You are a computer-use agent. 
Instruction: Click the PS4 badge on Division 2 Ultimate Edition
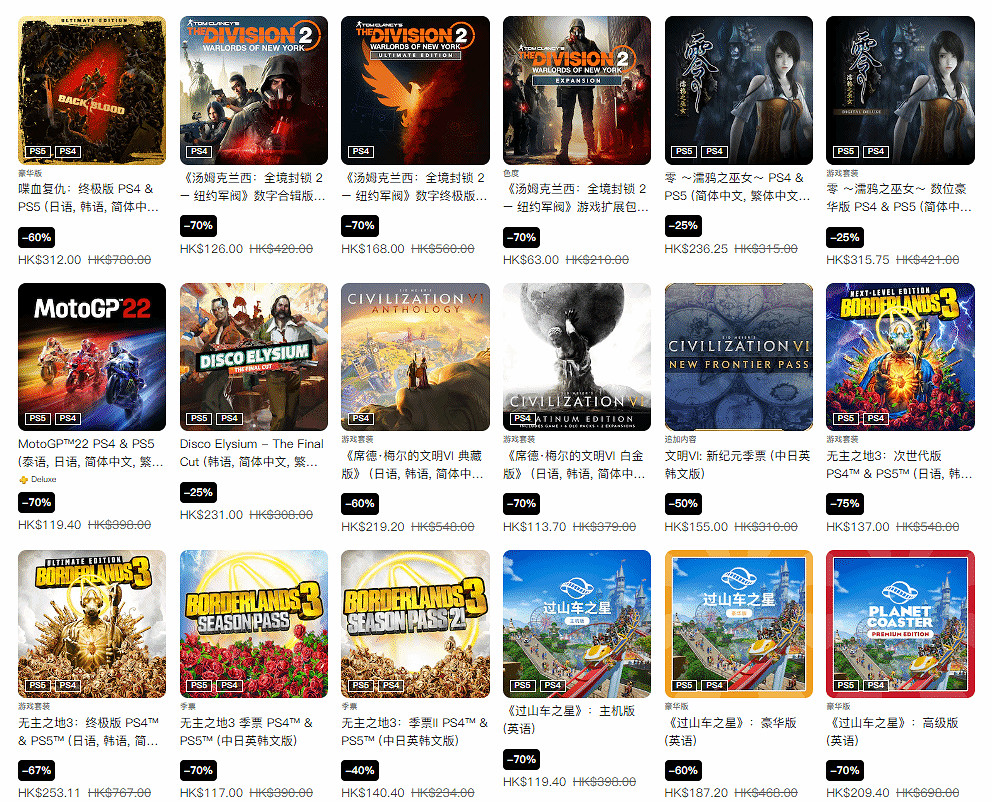361,151
